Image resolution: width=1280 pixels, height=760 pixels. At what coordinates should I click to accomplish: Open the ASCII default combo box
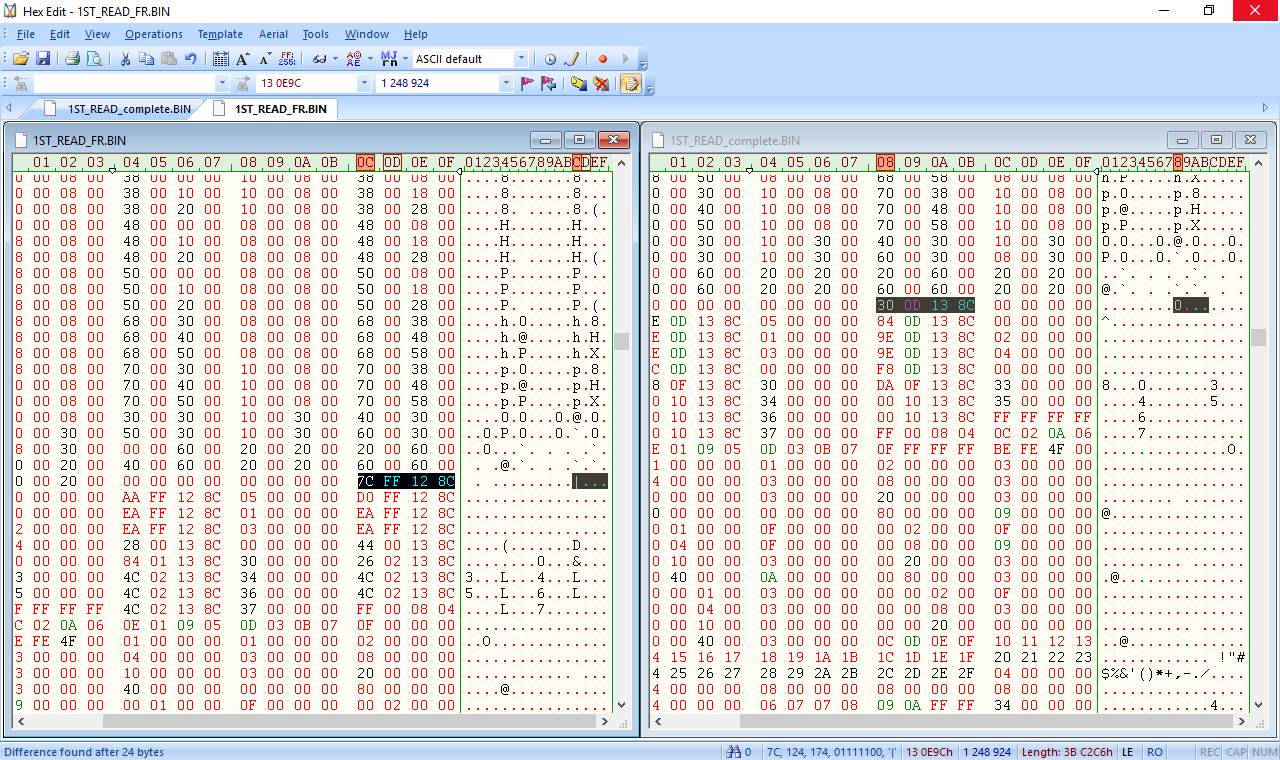[x=470, y=59]
